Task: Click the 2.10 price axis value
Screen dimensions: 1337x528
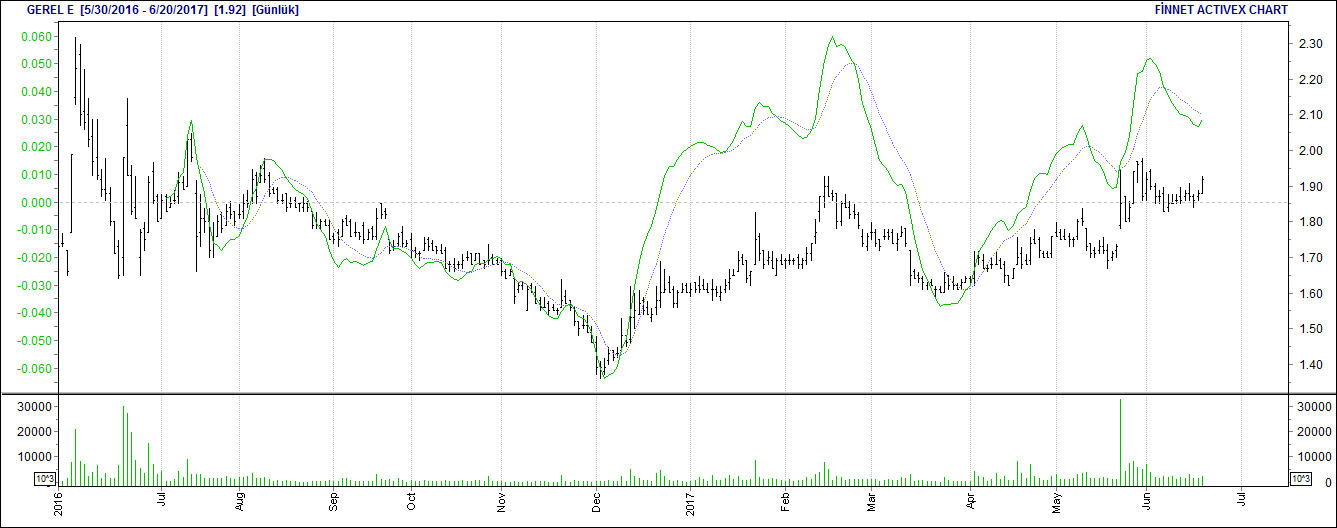Action: [1310, 116]
